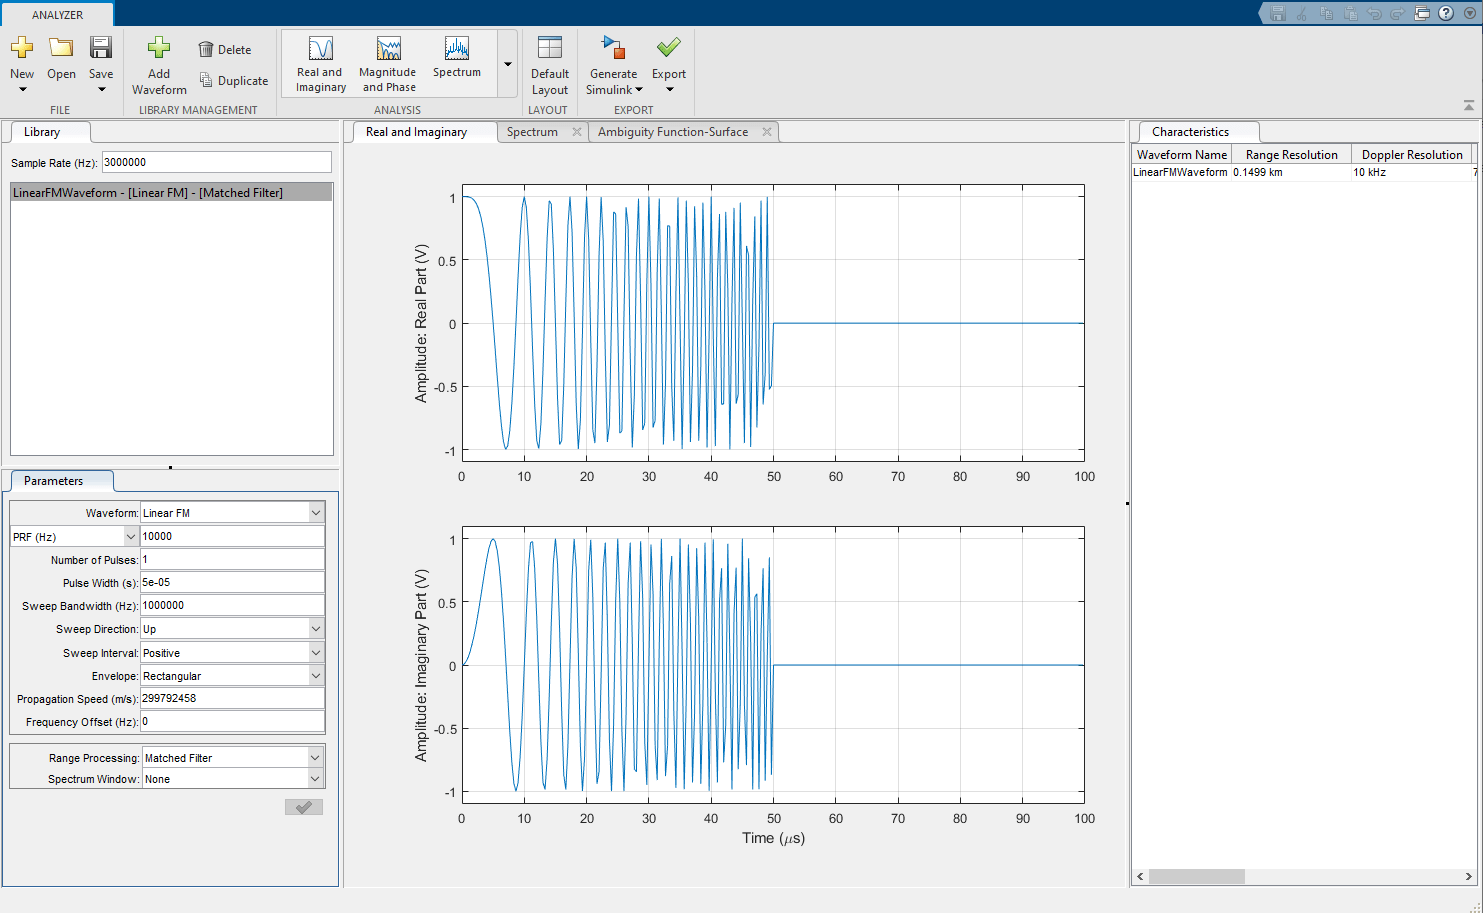Viewport: 1483px width, 913px height.
Task: Switch to the Ambiguity Function-Surface tab
Action: click(673, 131)
